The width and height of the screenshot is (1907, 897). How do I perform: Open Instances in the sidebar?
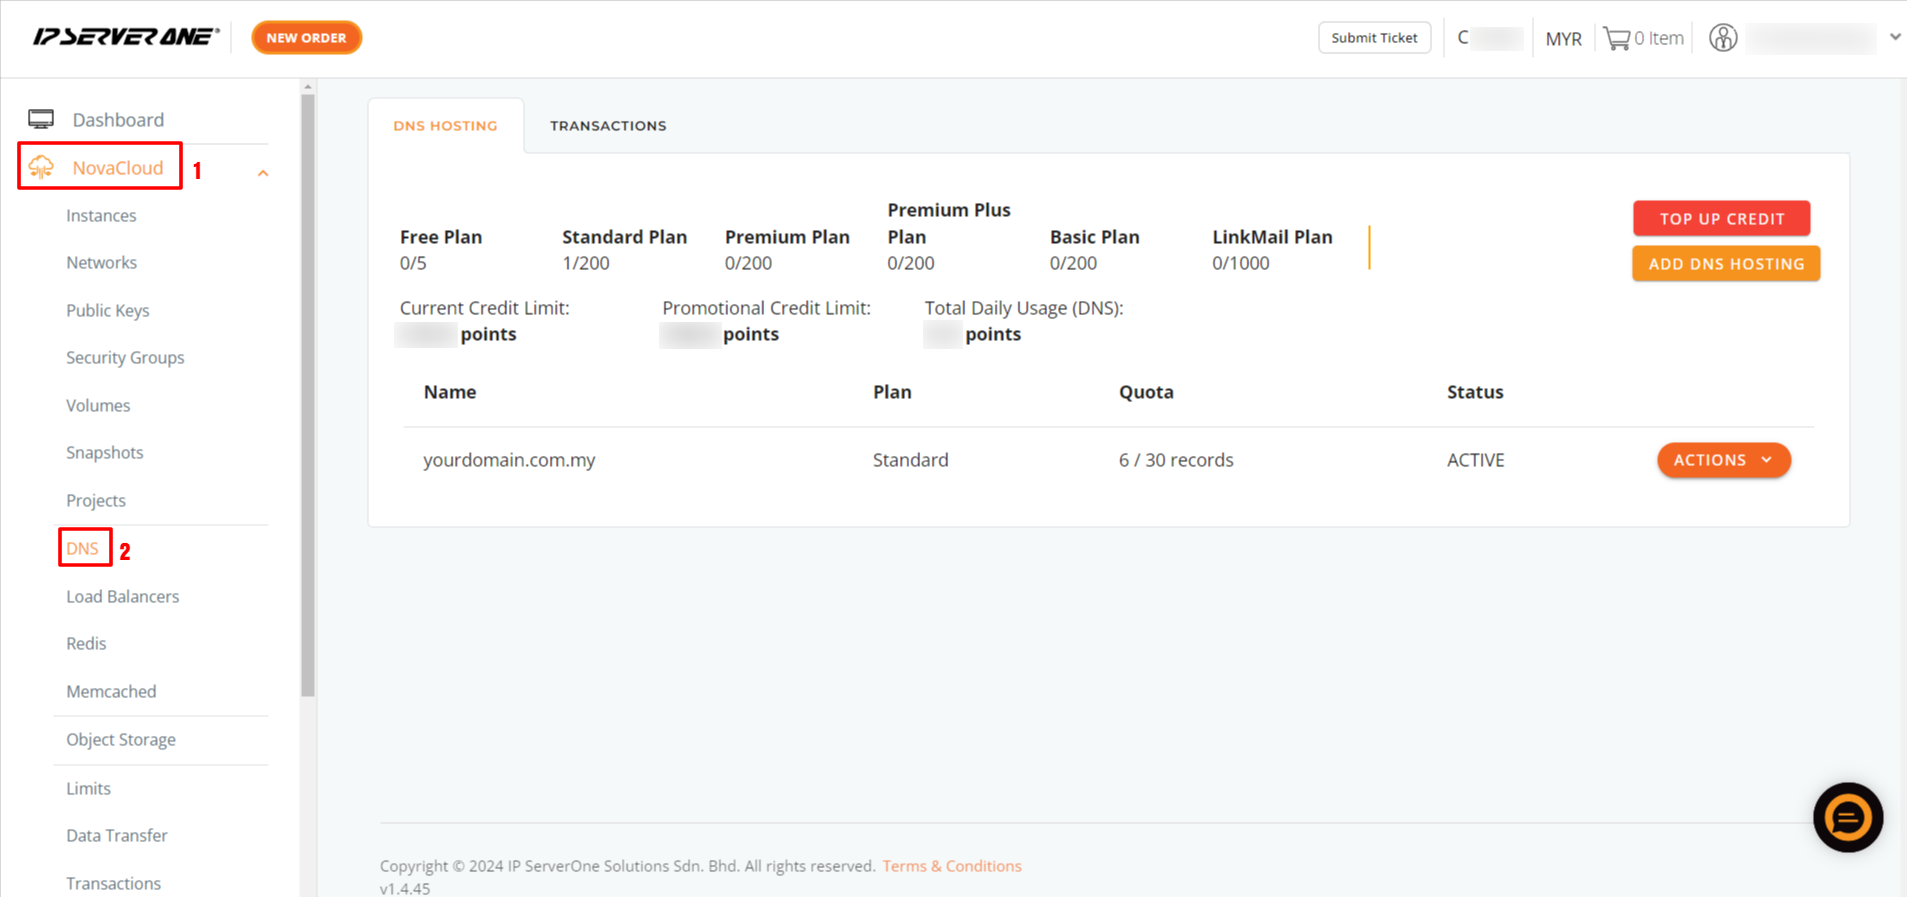(x=101, y=216)
